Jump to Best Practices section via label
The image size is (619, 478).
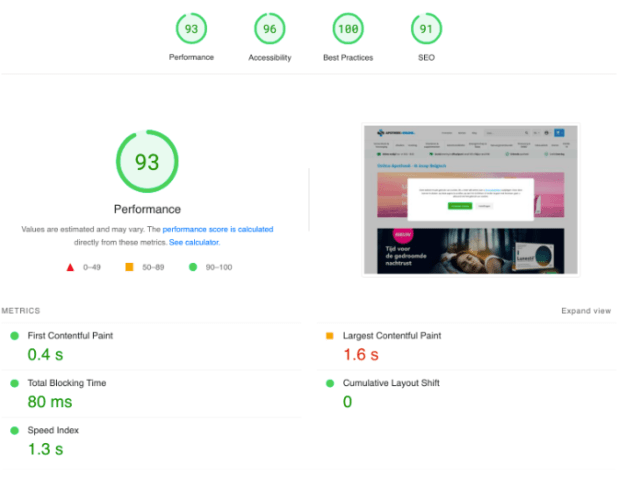347,58
